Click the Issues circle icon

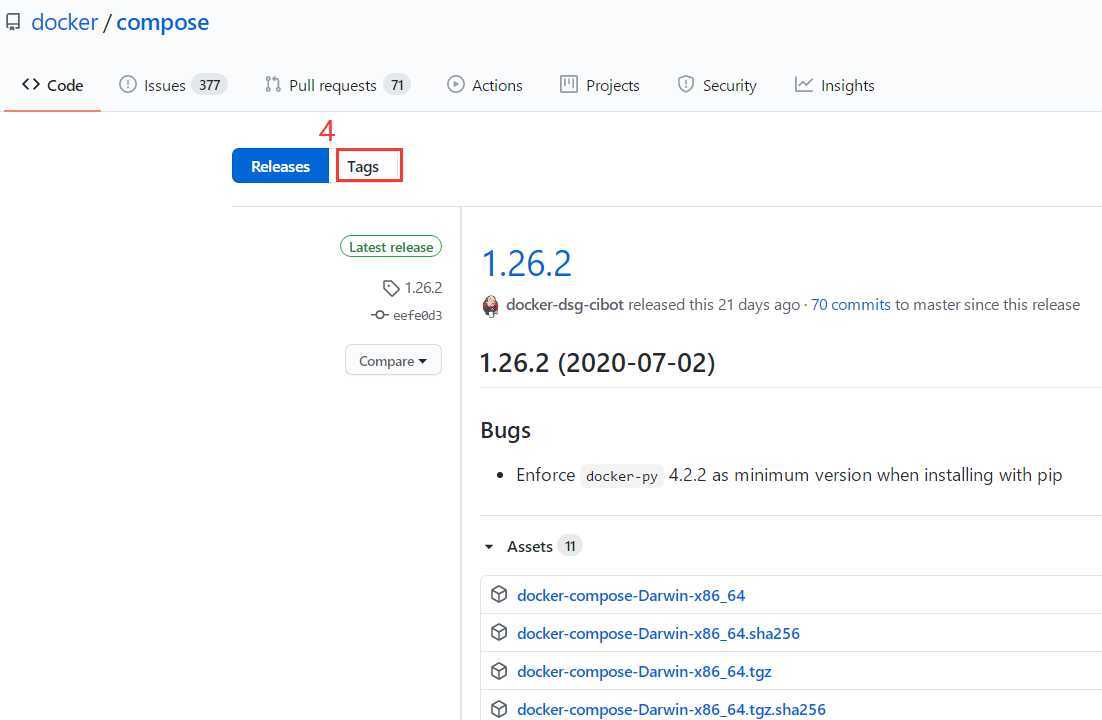(x=127, y=85)
